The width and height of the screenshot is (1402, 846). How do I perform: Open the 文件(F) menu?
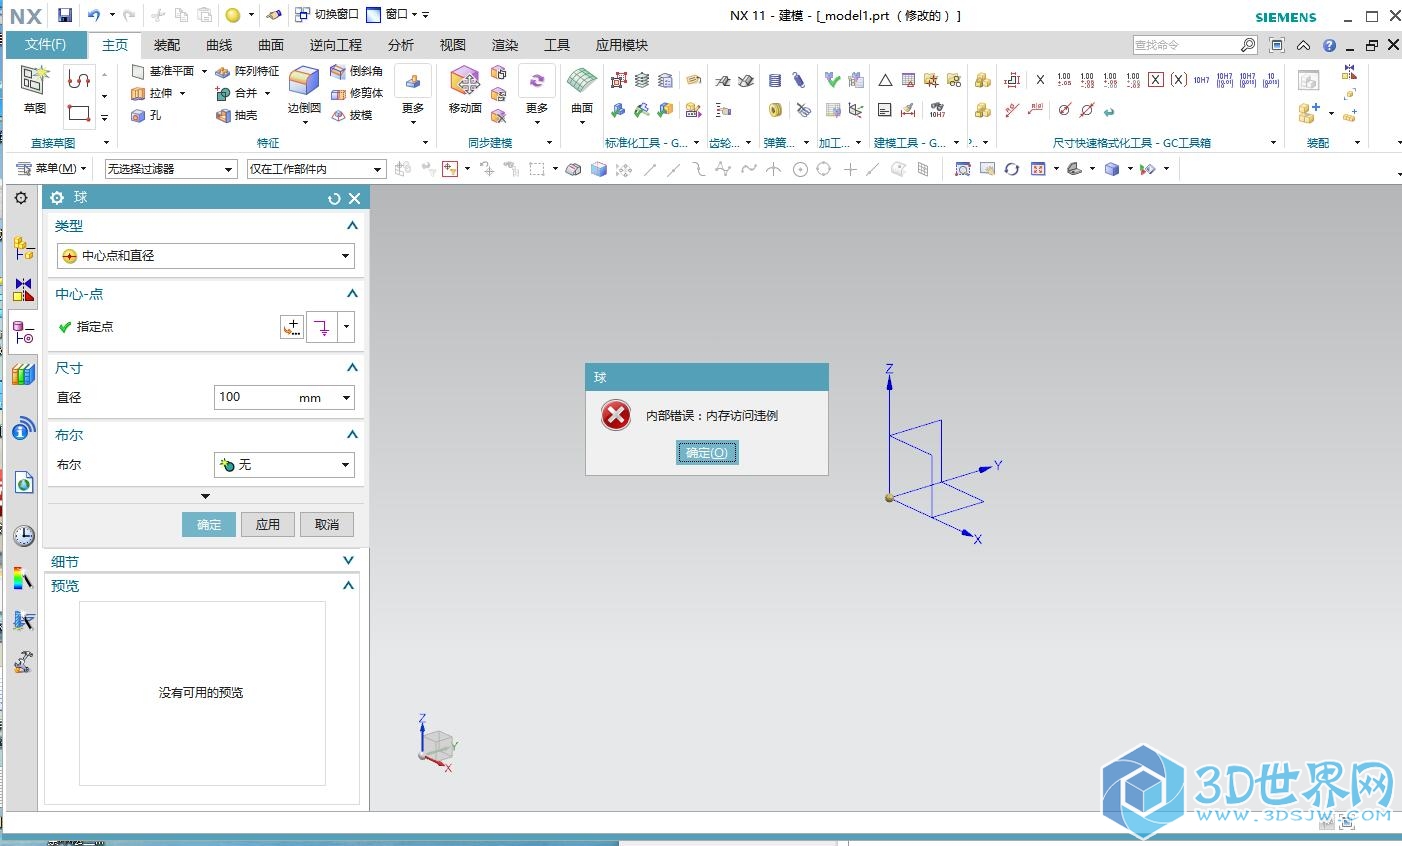[x=46, y=45]
